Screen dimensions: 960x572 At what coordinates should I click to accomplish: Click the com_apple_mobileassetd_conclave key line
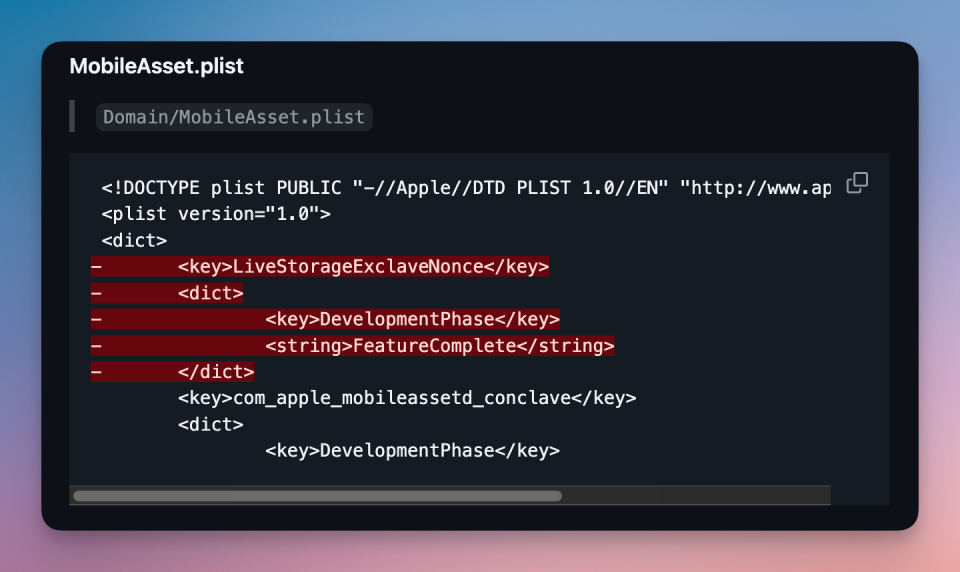pos(407,398)
